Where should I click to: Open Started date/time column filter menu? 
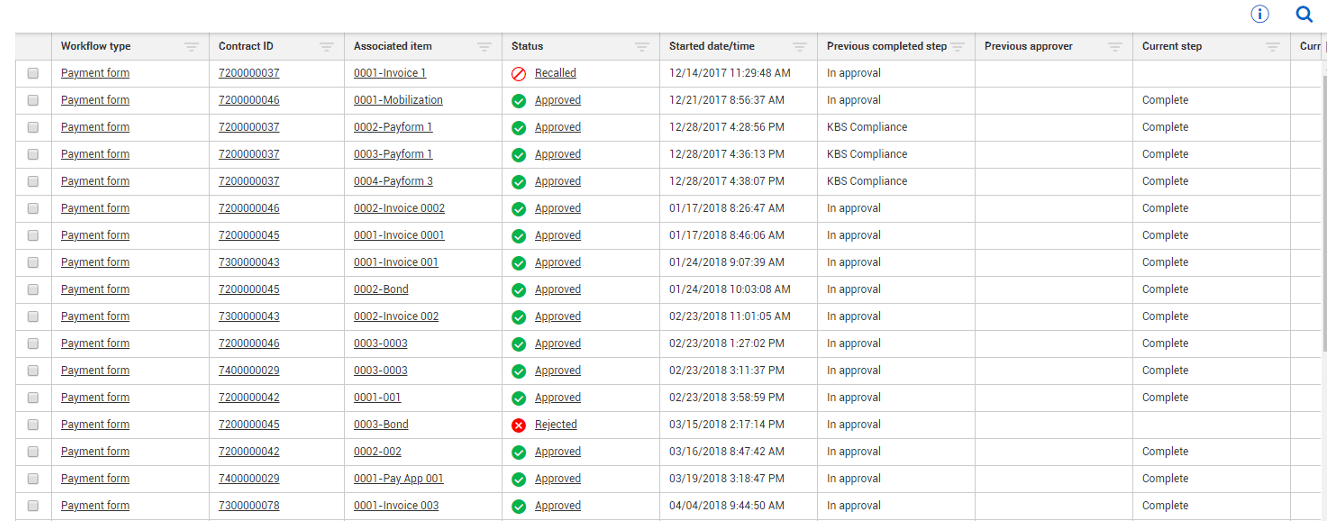click(x=800, y=47)
